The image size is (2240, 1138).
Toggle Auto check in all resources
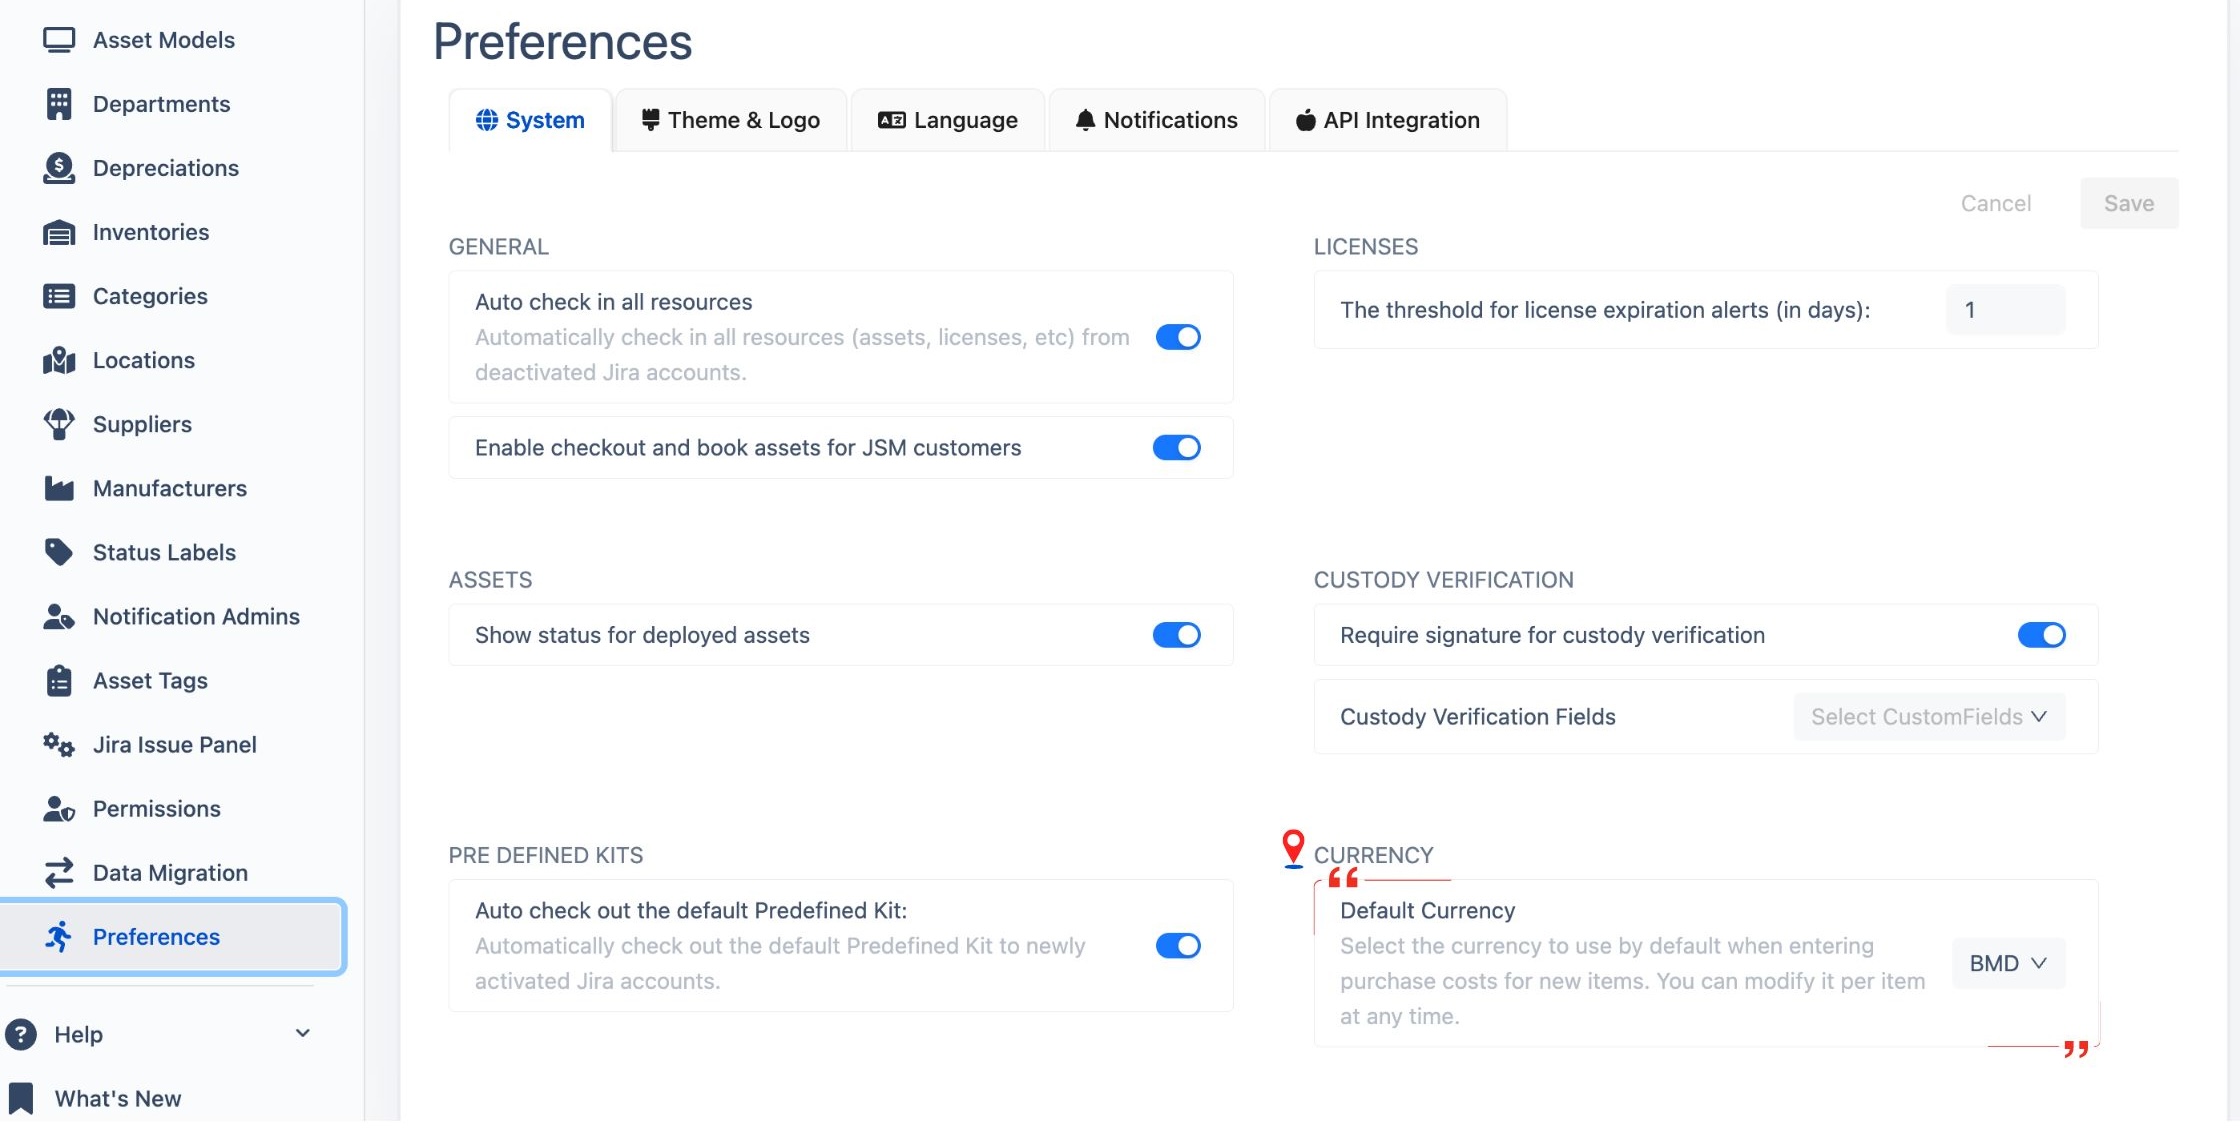click(x=1177, y=337)
